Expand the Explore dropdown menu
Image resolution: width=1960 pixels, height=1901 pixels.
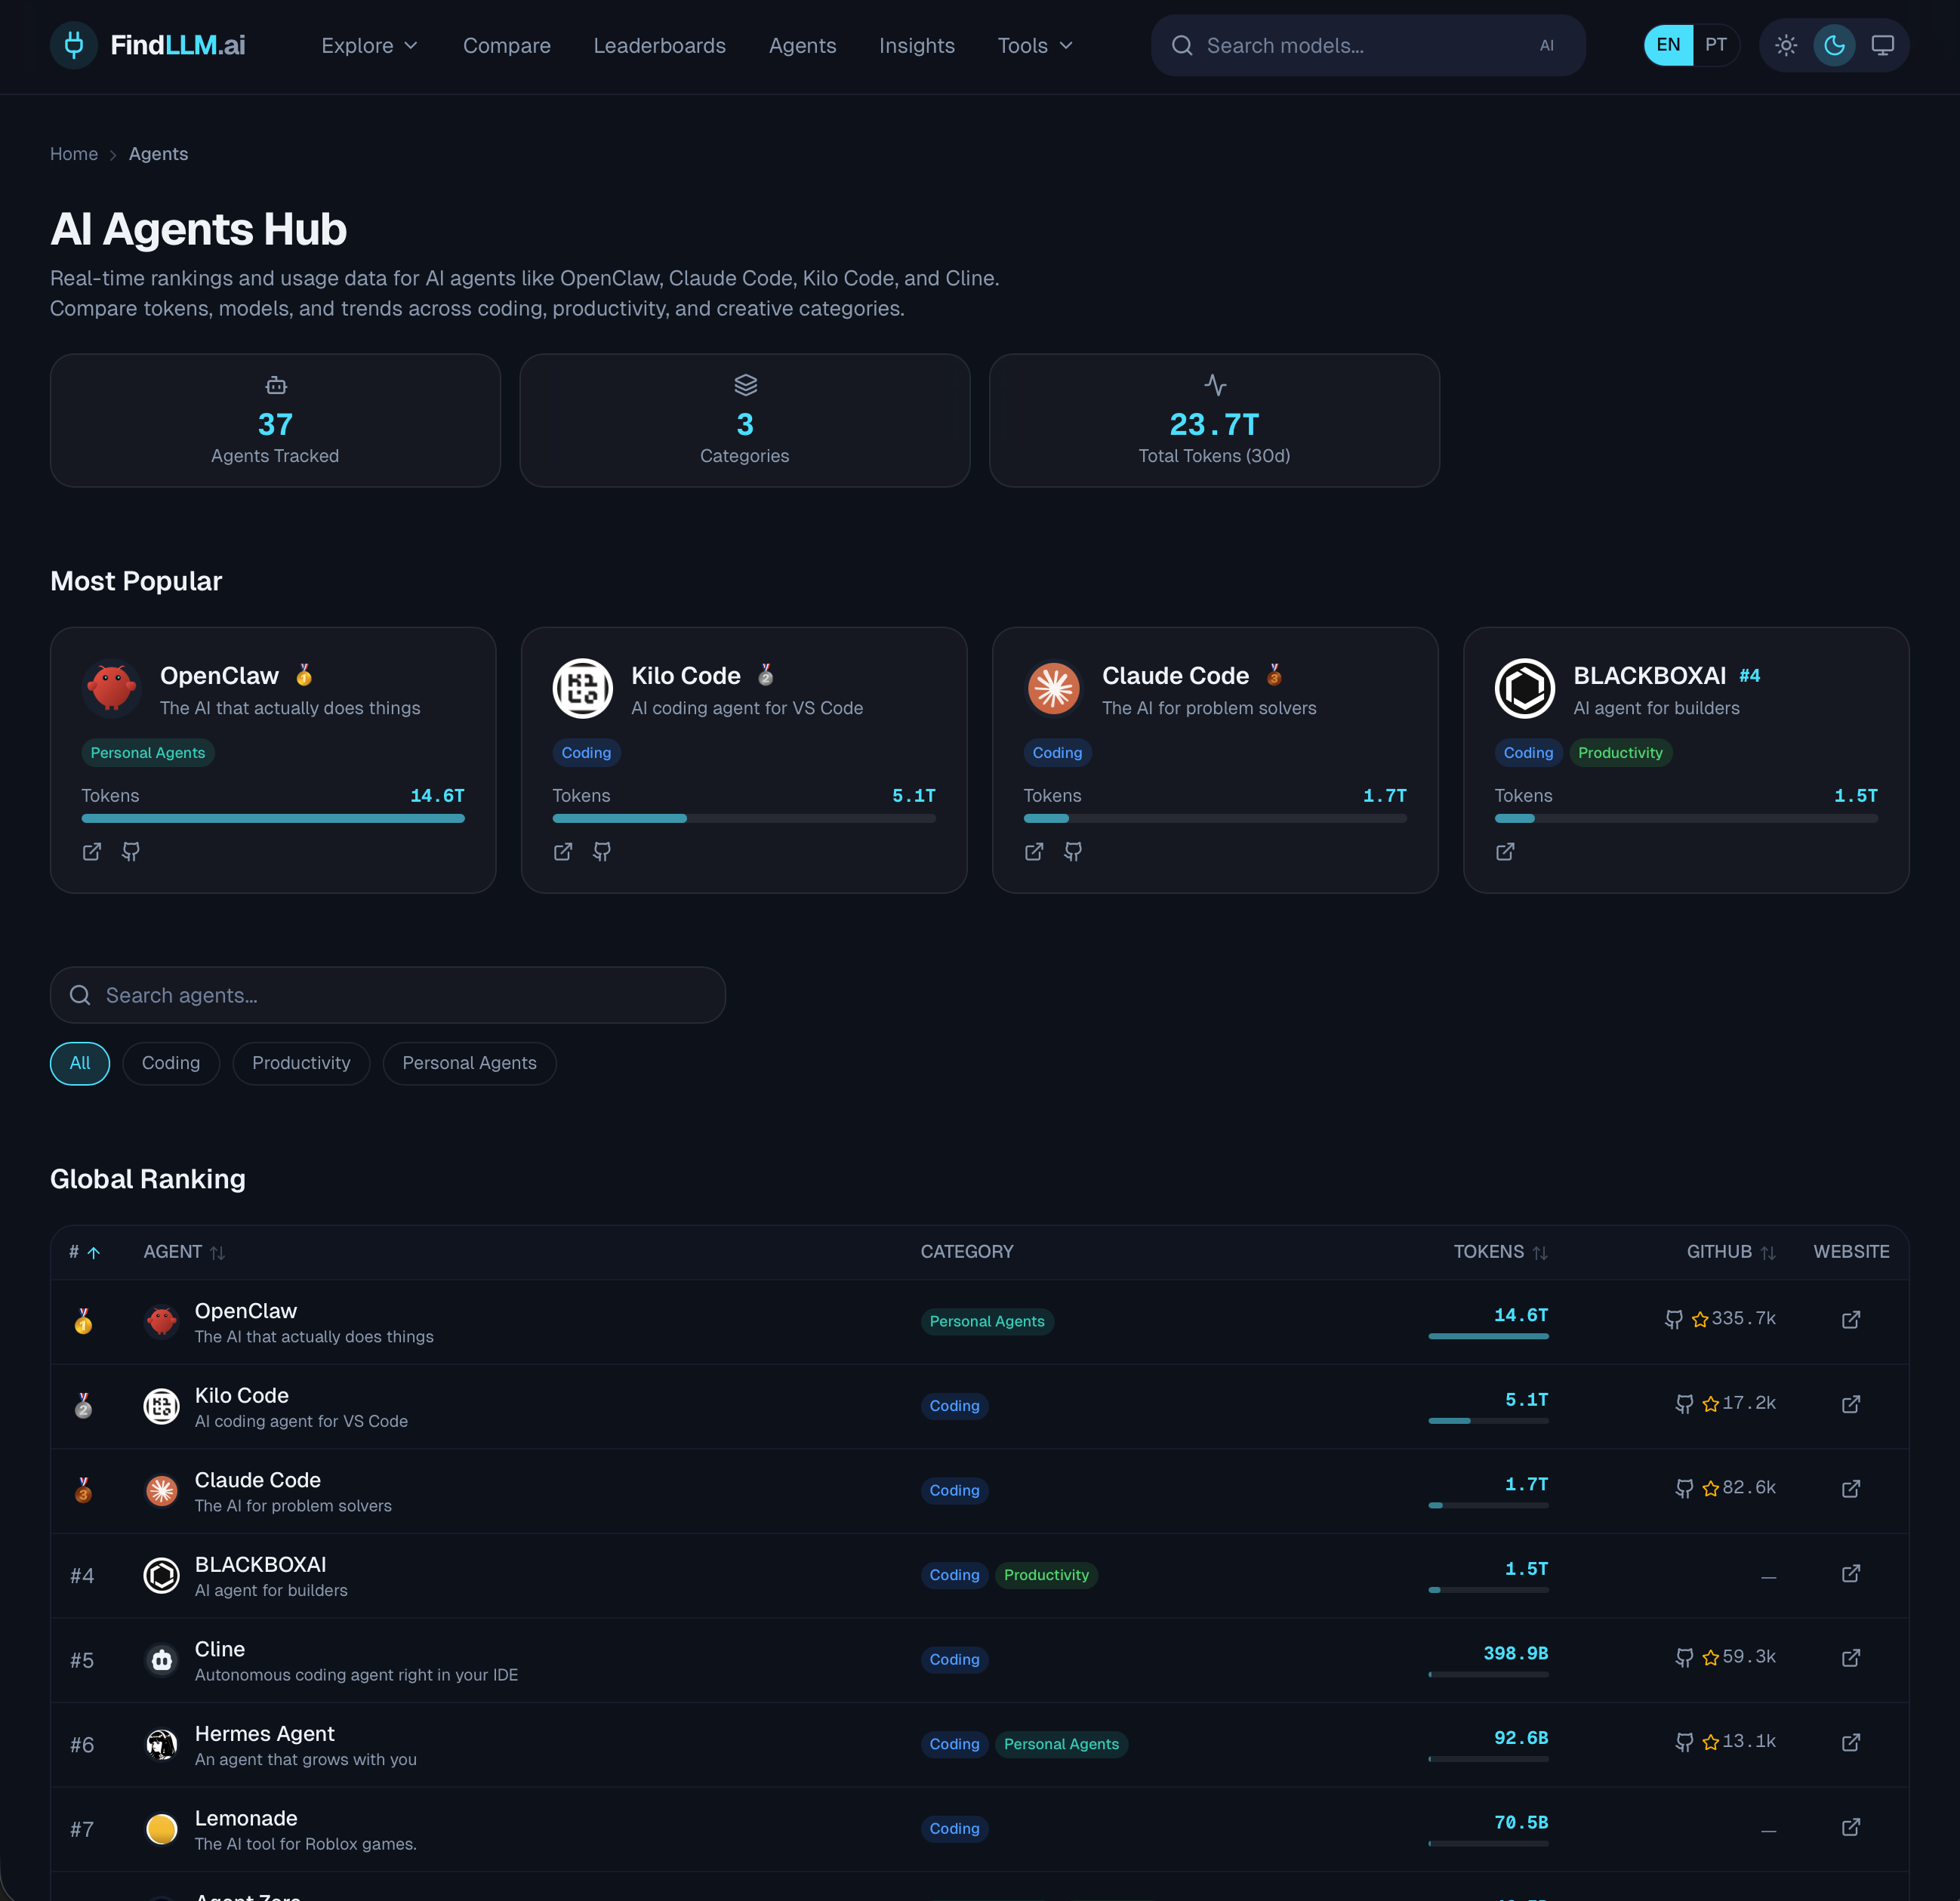tap(369, 46)
